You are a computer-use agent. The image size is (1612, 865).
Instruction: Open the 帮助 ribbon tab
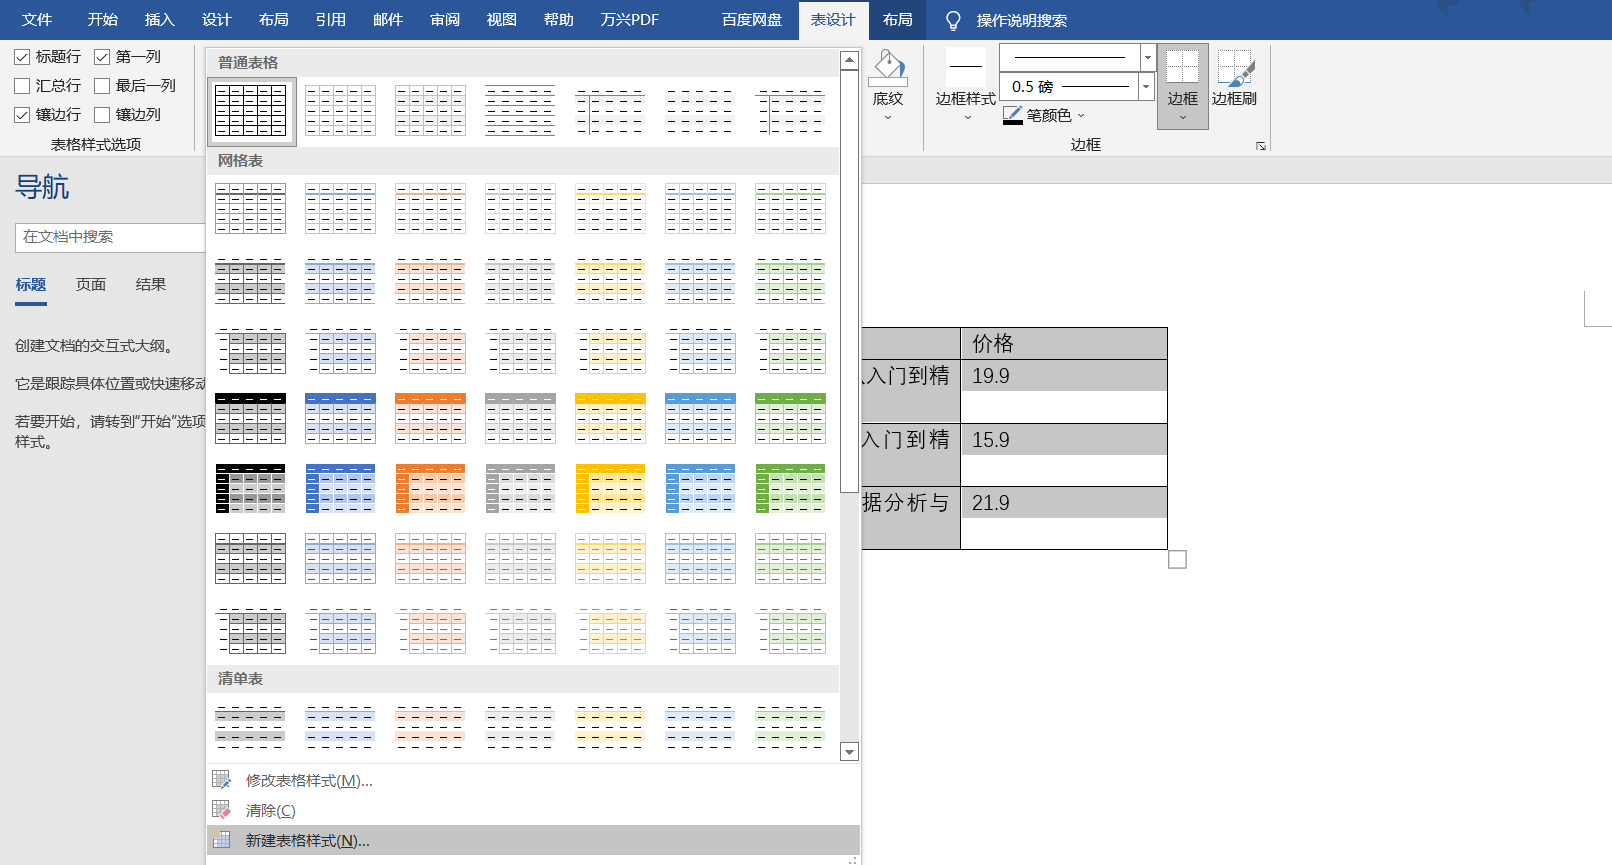pyautogui.click(x=558, y=20)
